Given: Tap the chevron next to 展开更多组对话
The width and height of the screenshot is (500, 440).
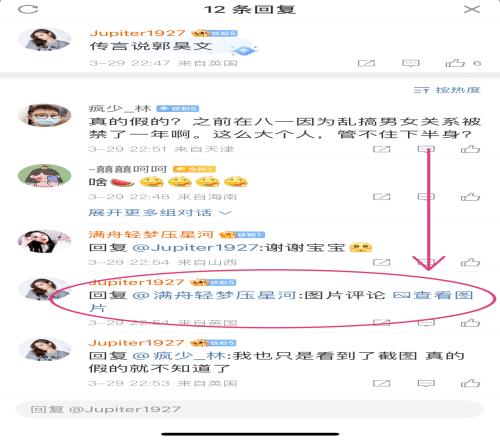Looking at the screenshot, I should coord(226,213).
